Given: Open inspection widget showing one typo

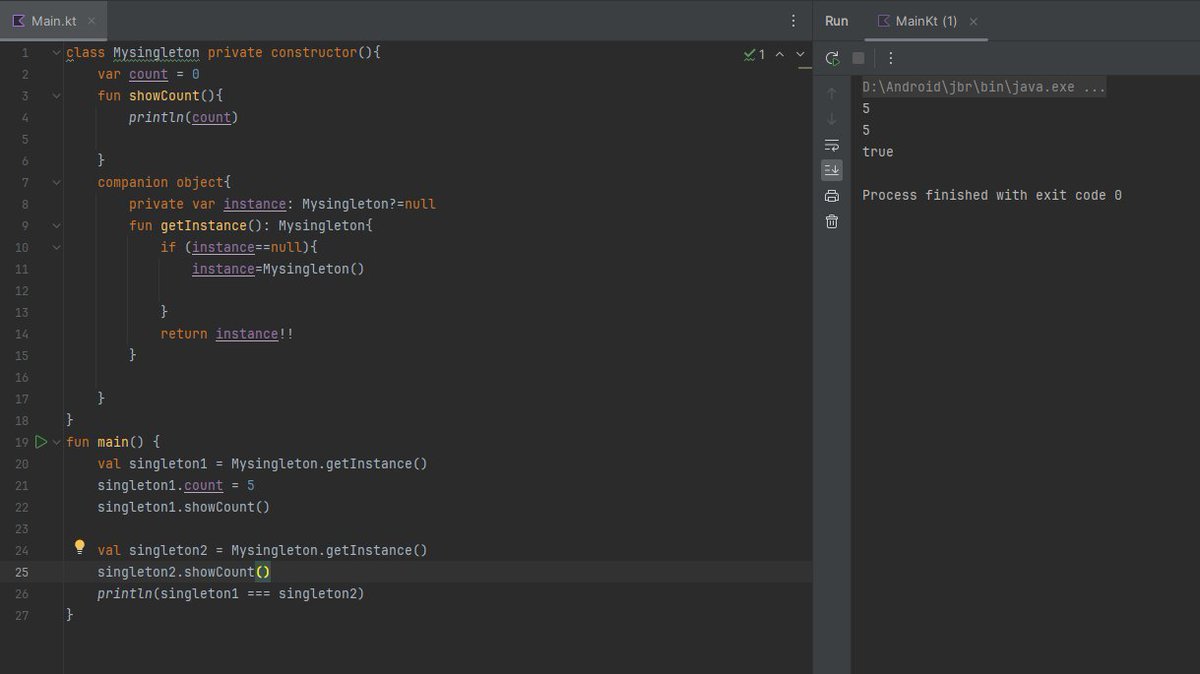Looking at the screenshot, I should pyautogui.click(x=755, y=54).
